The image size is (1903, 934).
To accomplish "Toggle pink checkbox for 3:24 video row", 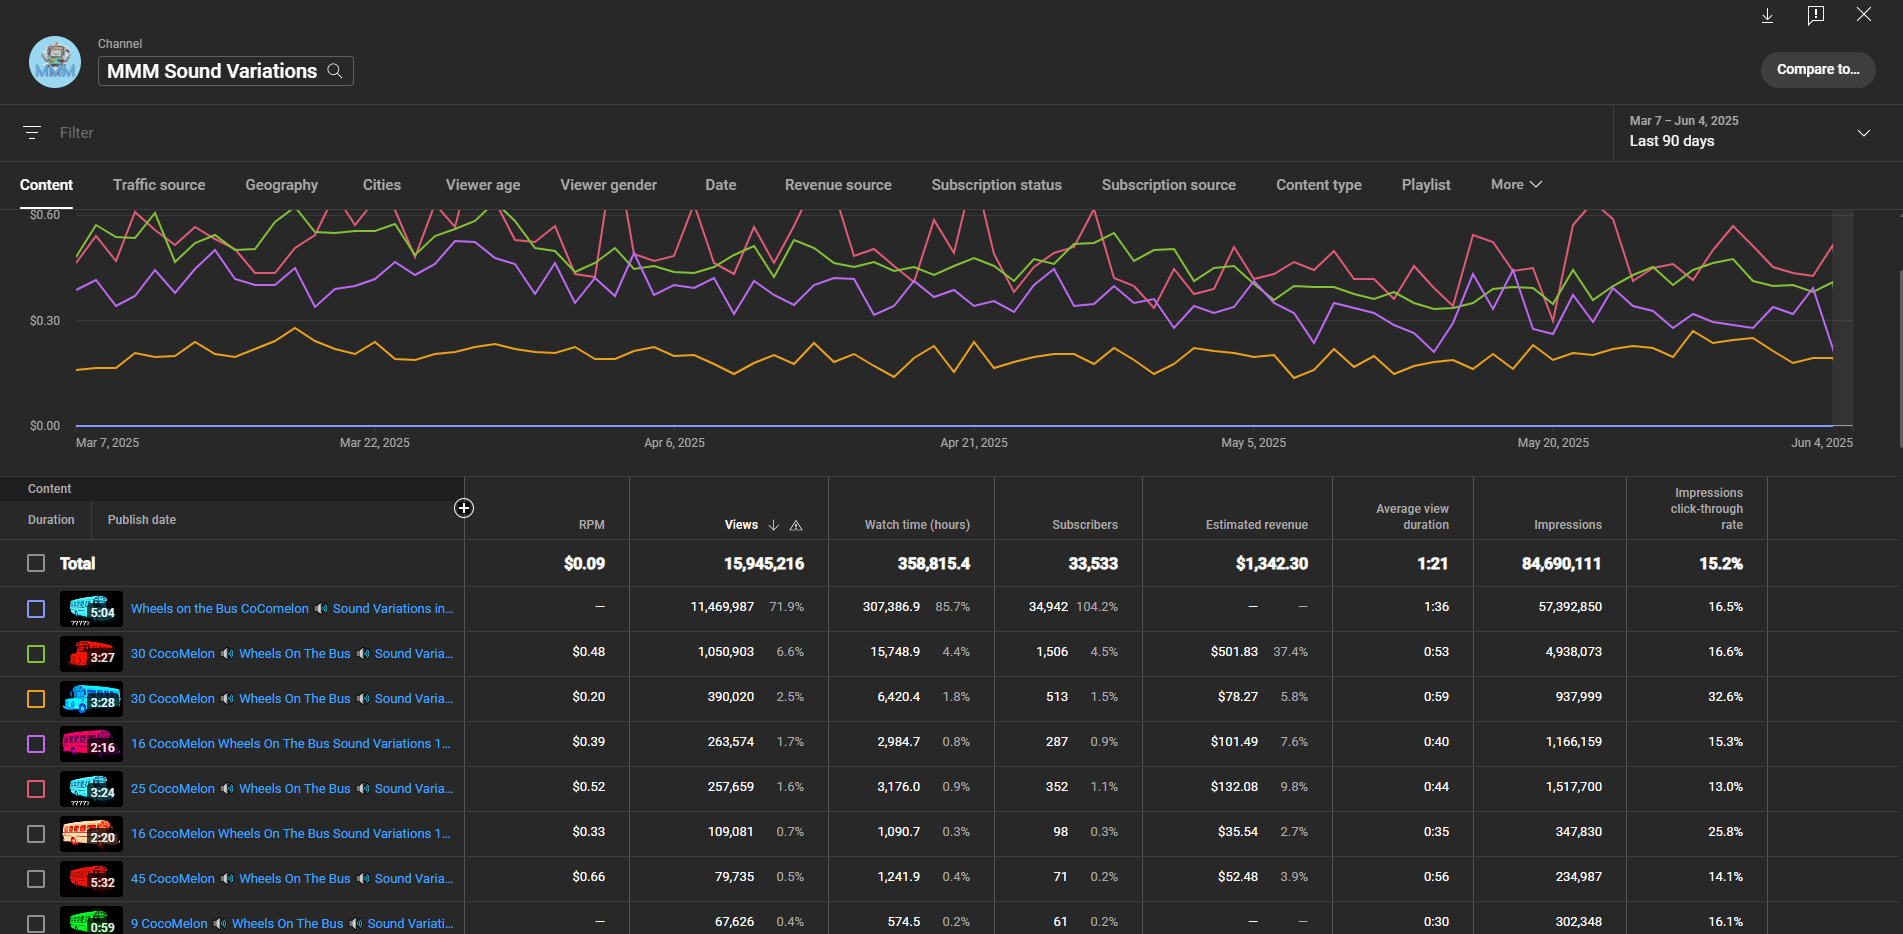I will pos(36,789).
